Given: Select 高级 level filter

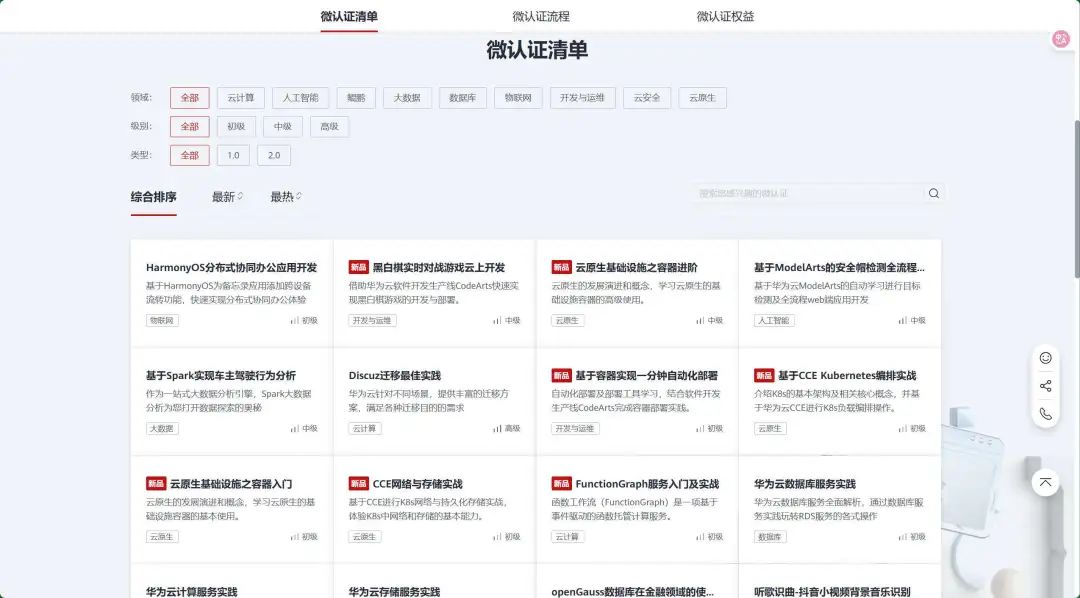Looking at the screenshot, I should [x=329, y=127].
